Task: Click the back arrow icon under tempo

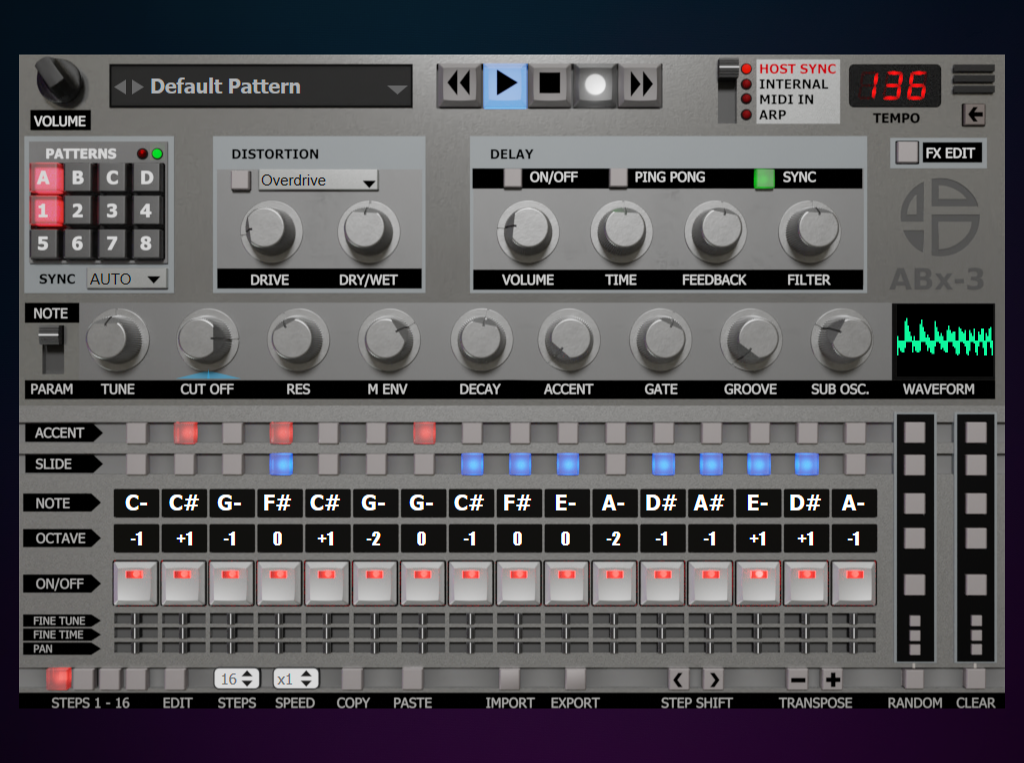Action: [x=973, y=115]
